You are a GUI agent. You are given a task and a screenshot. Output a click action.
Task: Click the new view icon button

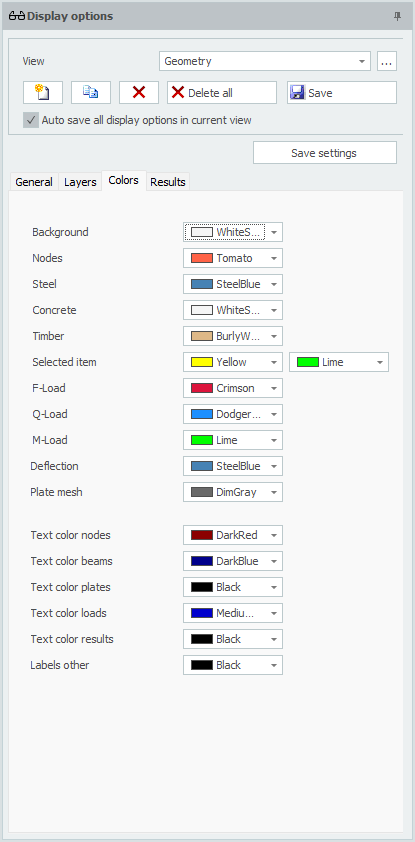(43, 92)
